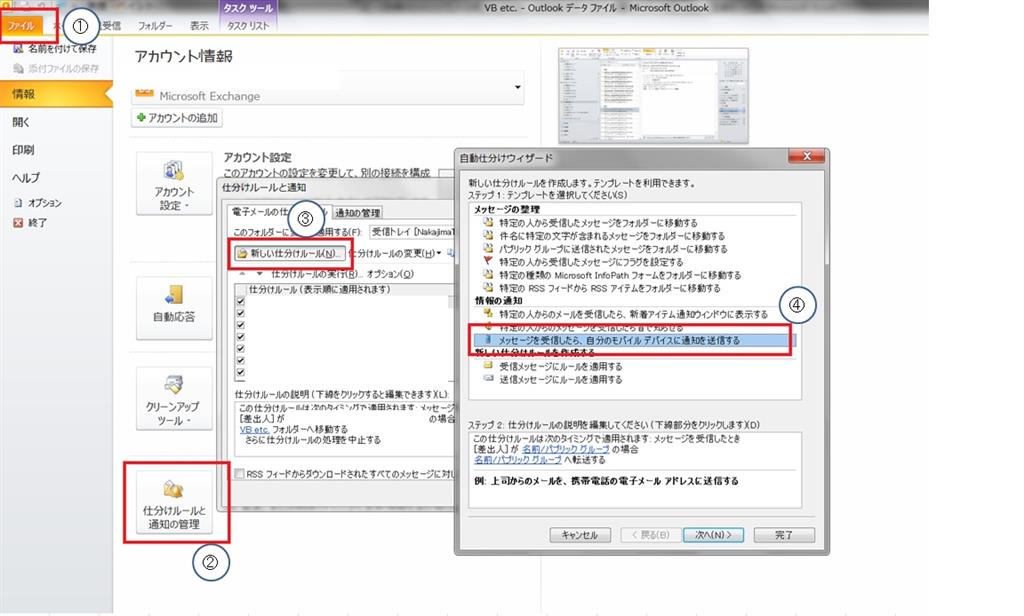Click the 名前を付けて保存 save icon
The image size is (1024, 616).
coord(18,49)
